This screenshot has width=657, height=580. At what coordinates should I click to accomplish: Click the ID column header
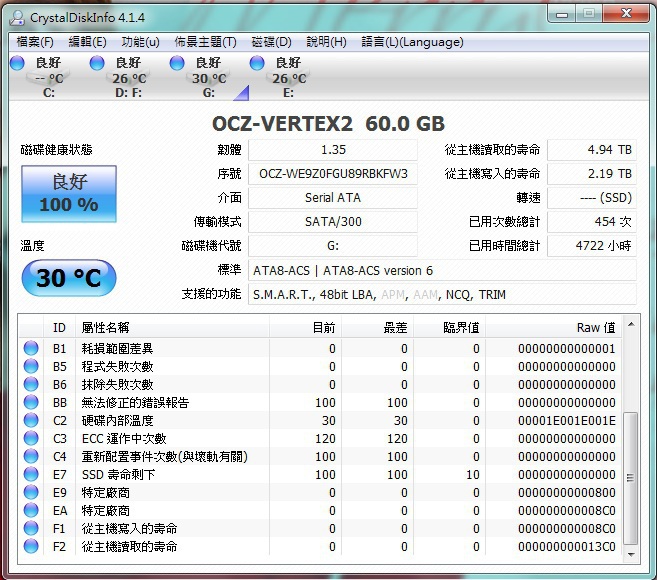pyautogui.click(x=59, y=327)
